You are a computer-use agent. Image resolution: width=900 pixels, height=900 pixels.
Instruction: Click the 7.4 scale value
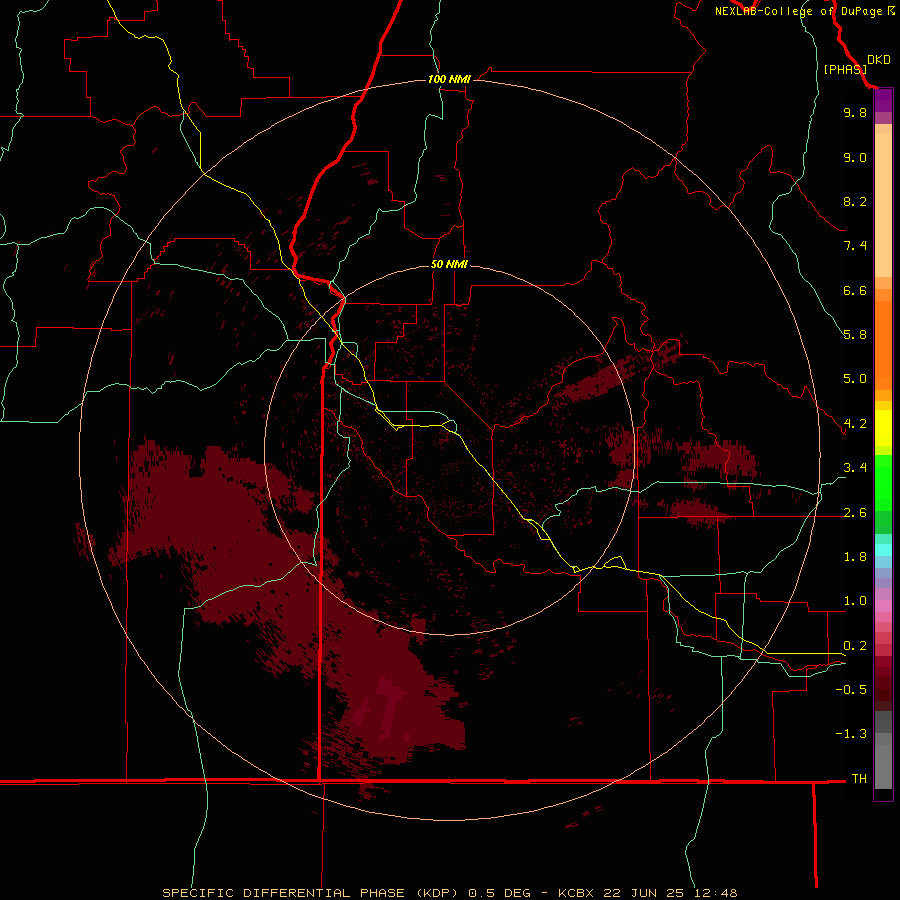[x=855, y=246]
